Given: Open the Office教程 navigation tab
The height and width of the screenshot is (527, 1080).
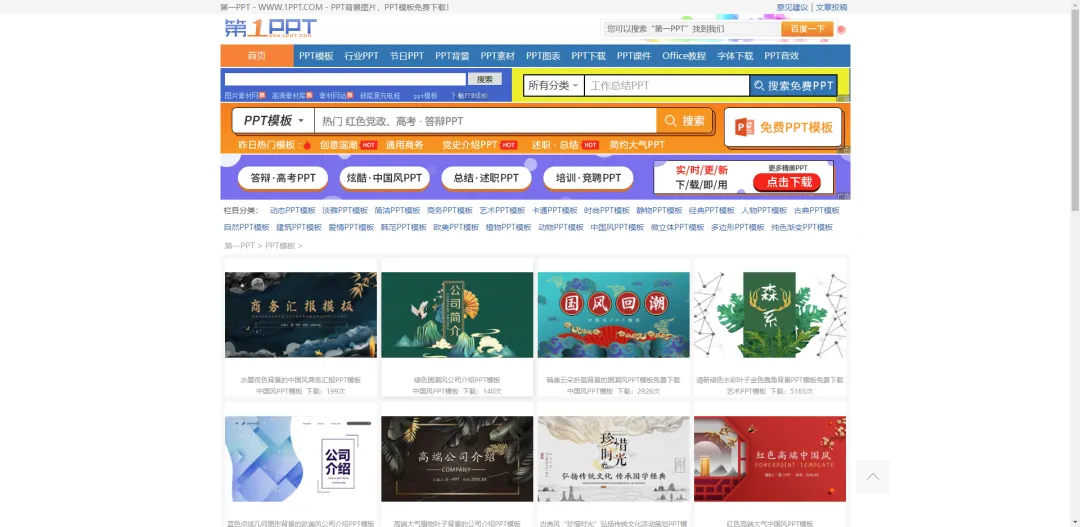Looking at the screenshot, I should tap(684, 56).
